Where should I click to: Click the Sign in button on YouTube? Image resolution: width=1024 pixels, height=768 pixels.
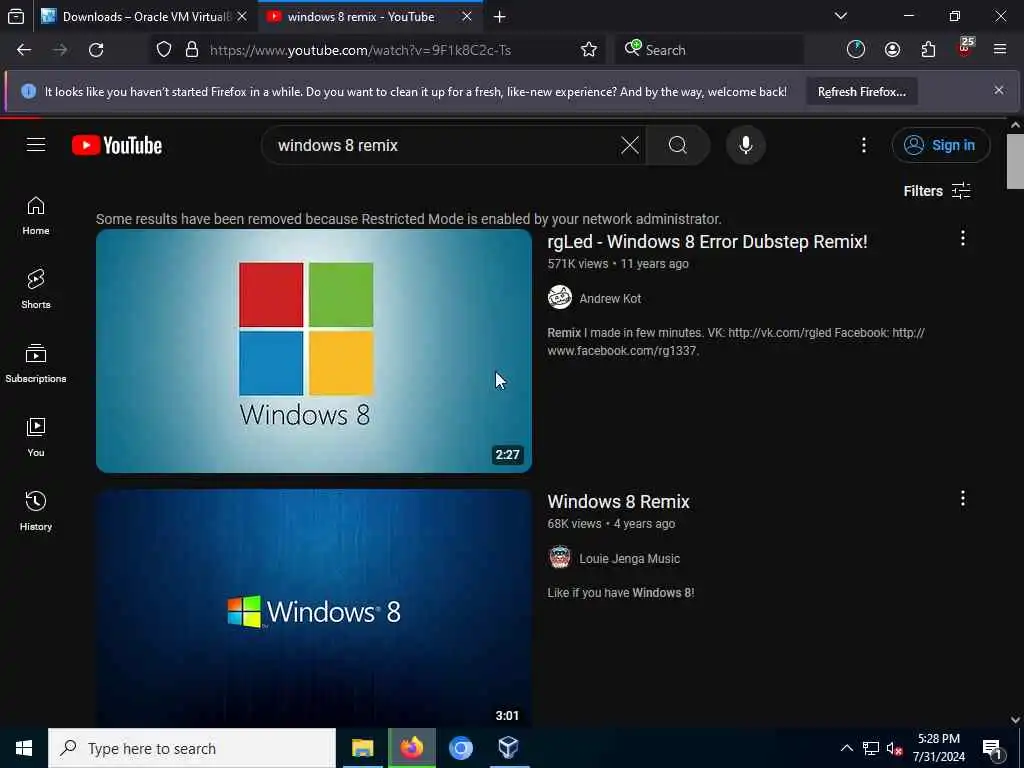[x=940, y=145]
